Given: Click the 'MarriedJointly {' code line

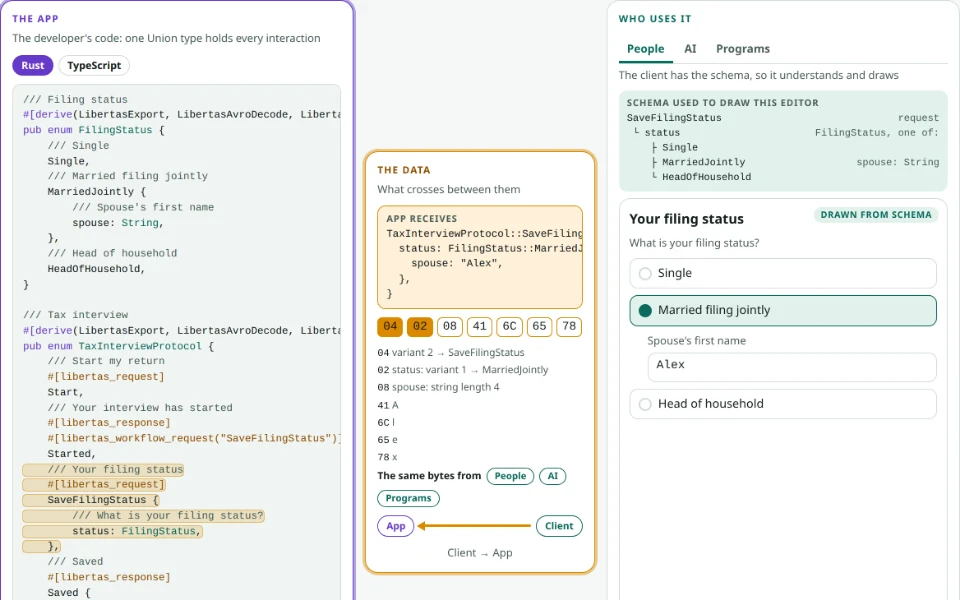Looking at the screenshot, I should (97, 192).
